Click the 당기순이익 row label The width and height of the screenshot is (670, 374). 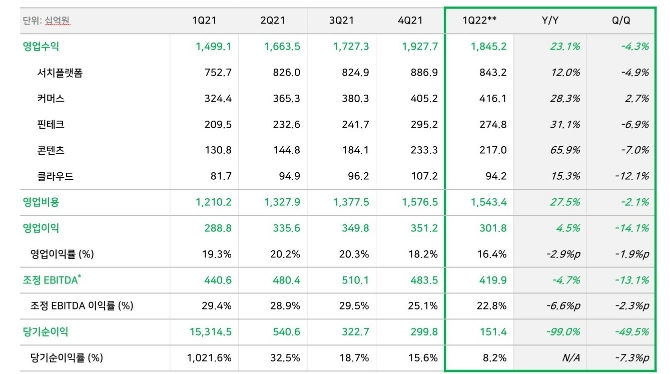[x=45, y=332]
